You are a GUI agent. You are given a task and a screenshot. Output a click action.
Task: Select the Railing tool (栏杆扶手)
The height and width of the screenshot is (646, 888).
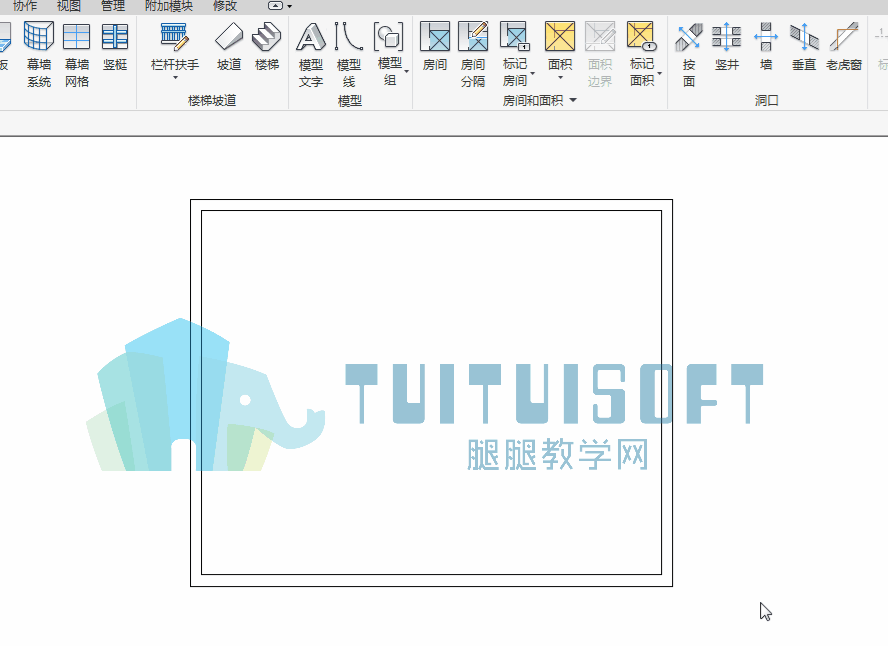coord(174,46)
